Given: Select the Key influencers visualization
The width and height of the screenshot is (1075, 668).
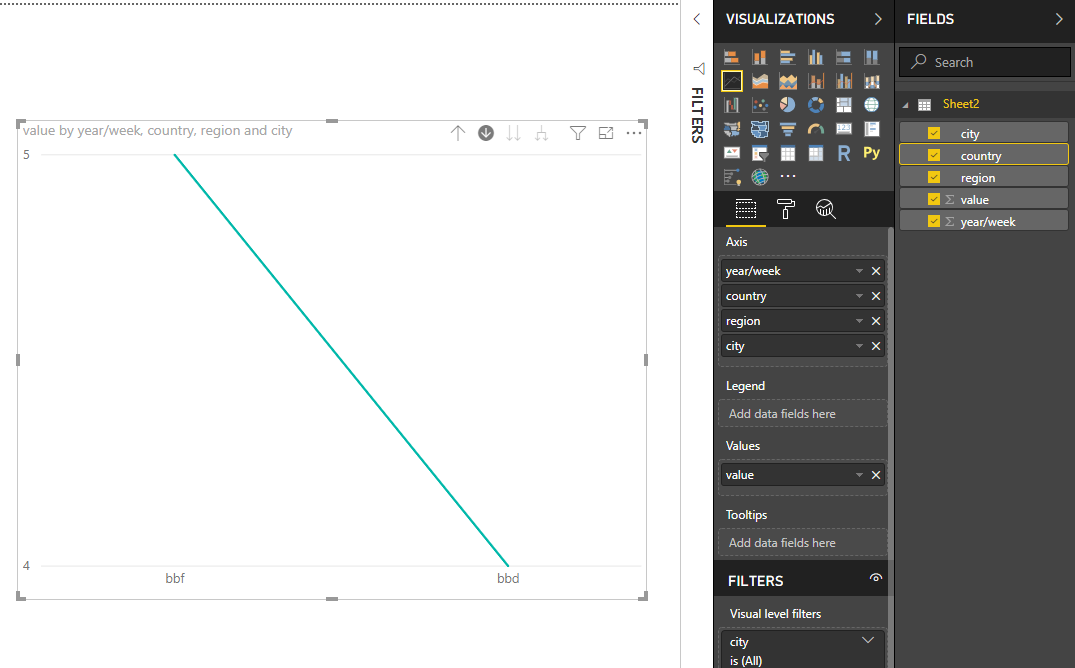Looking at the screenshot, I should 732,177.
